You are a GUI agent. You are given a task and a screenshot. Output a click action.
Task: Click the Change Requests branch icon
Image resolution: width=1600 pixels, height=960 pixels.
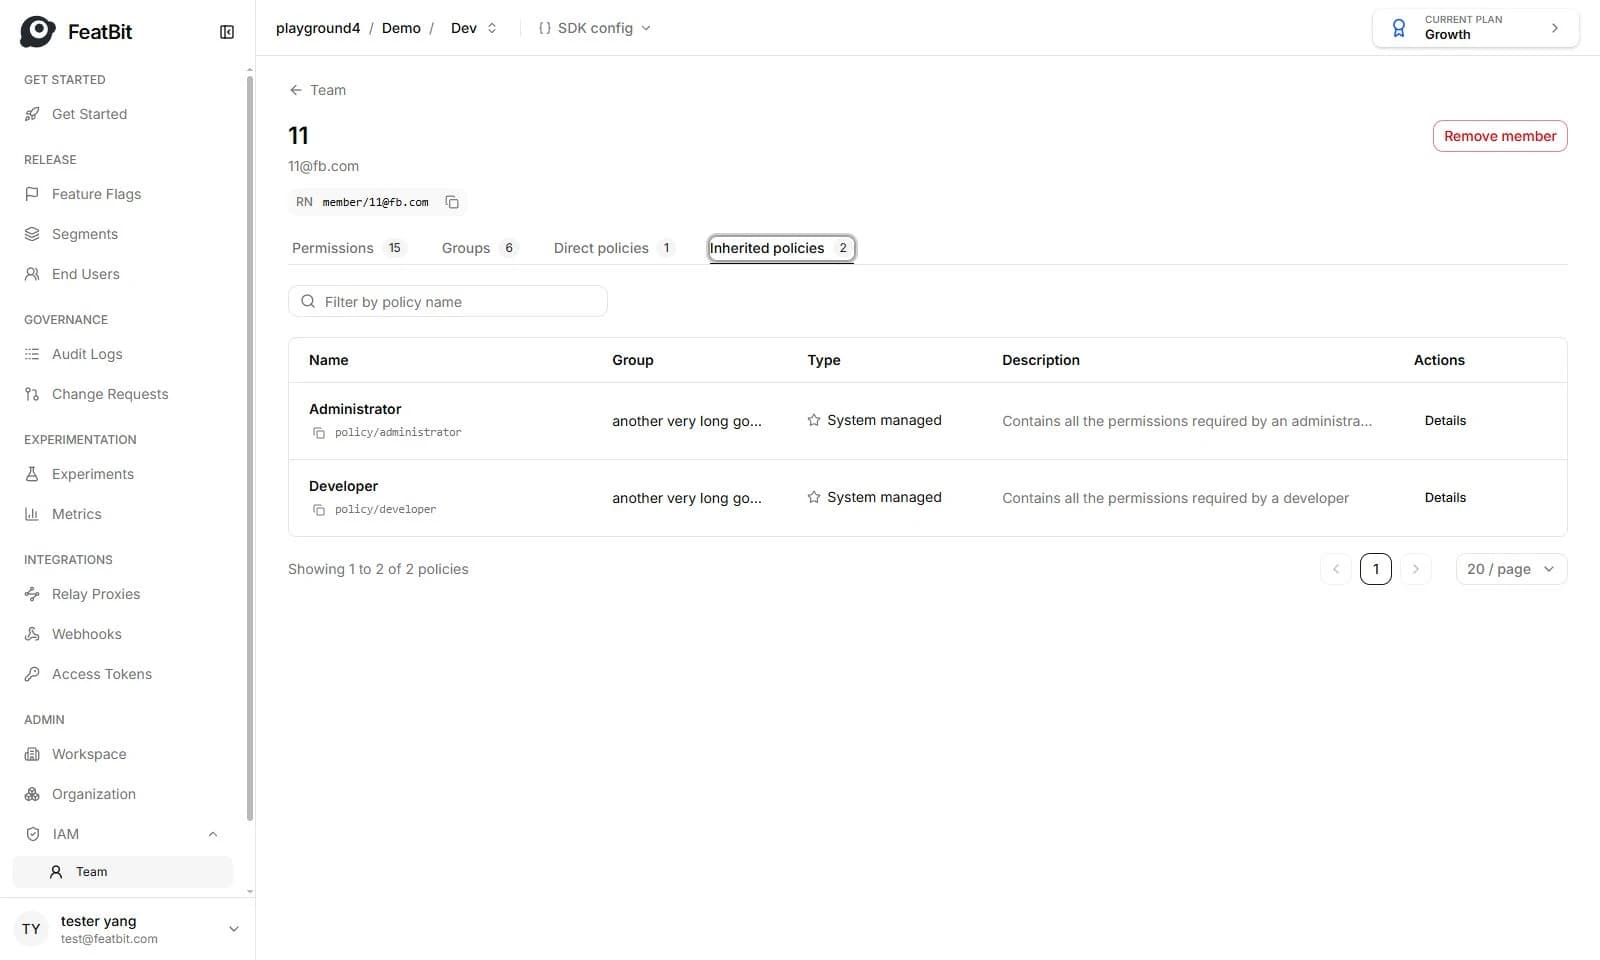point(32,394)
